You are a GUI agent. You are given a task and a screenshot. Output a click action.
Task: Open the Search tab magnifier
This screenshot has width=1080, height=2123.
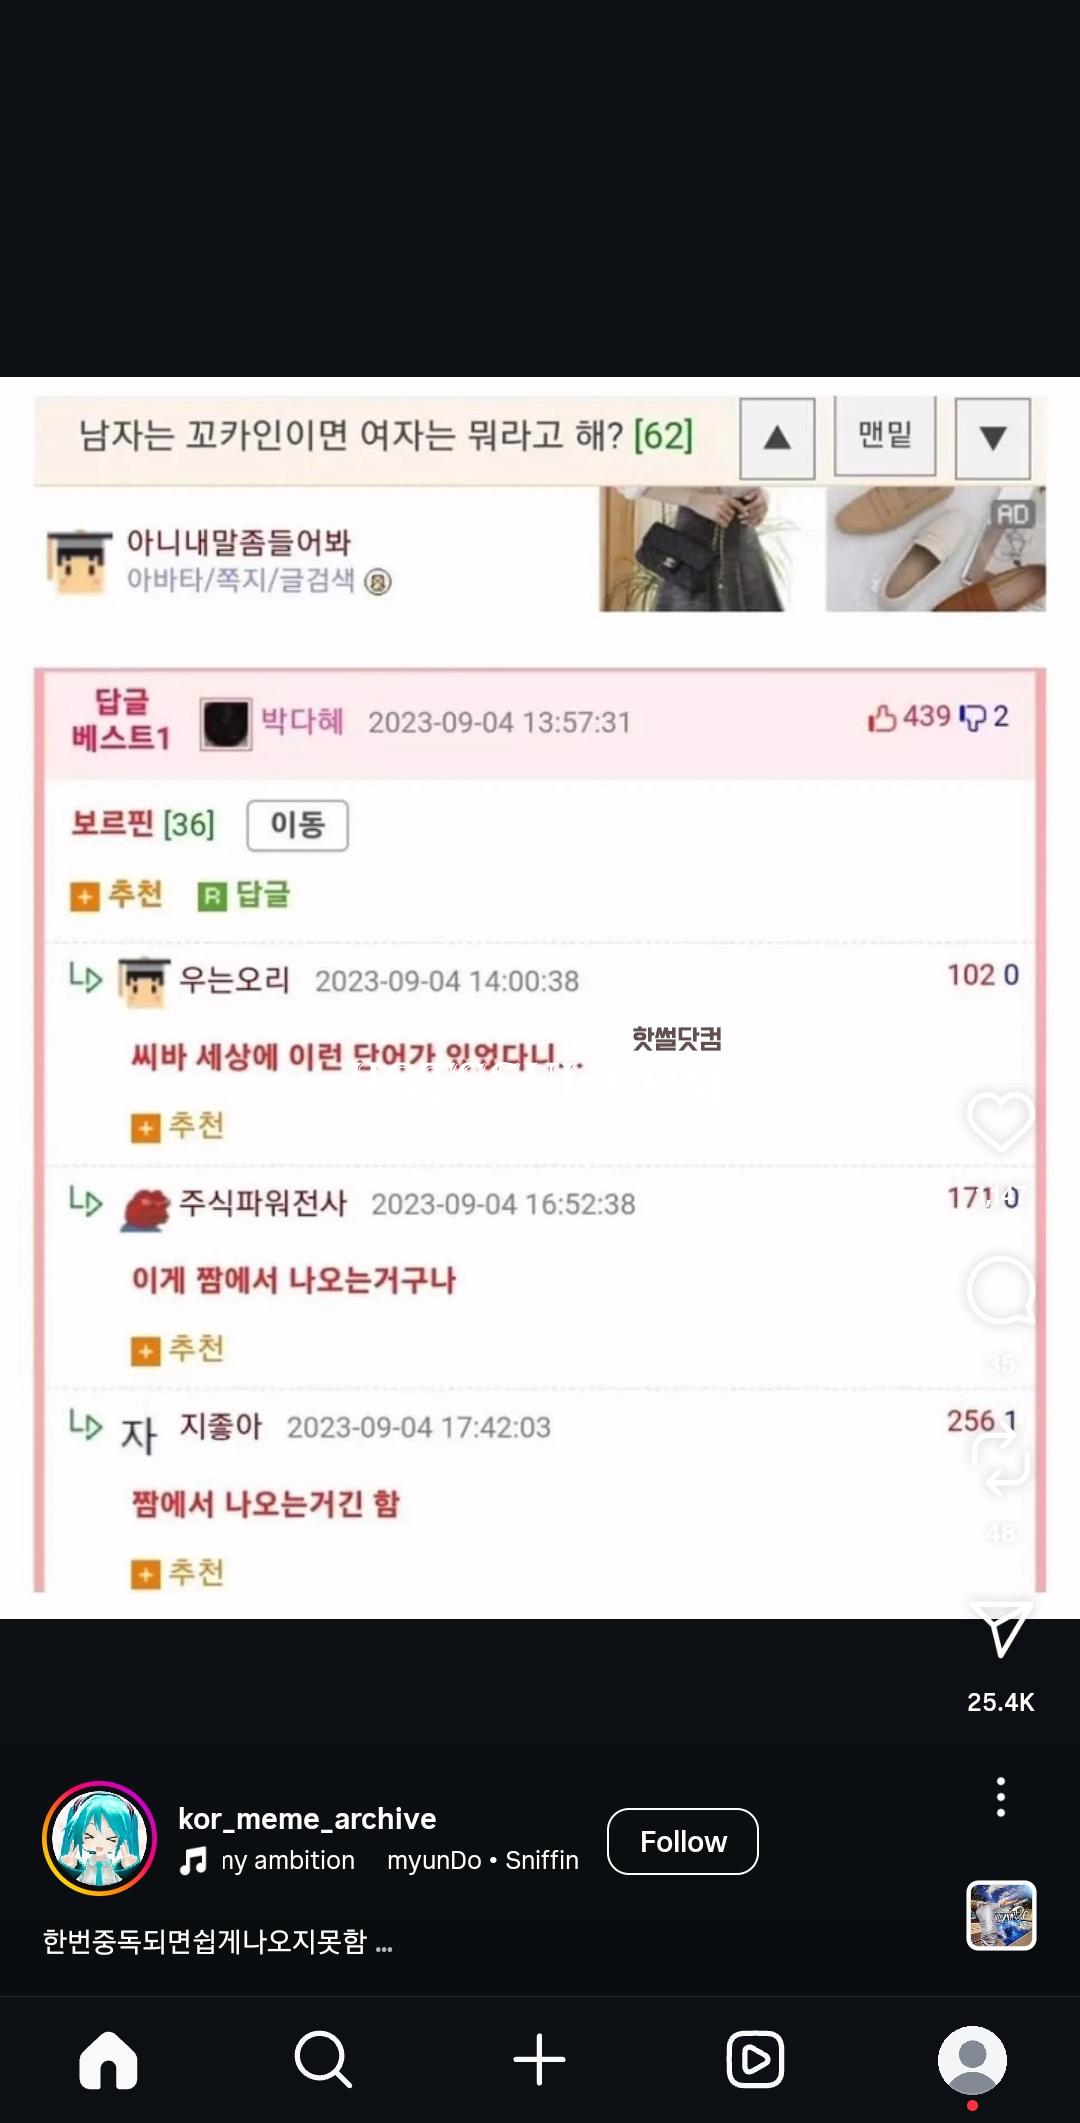[323, 2059]
